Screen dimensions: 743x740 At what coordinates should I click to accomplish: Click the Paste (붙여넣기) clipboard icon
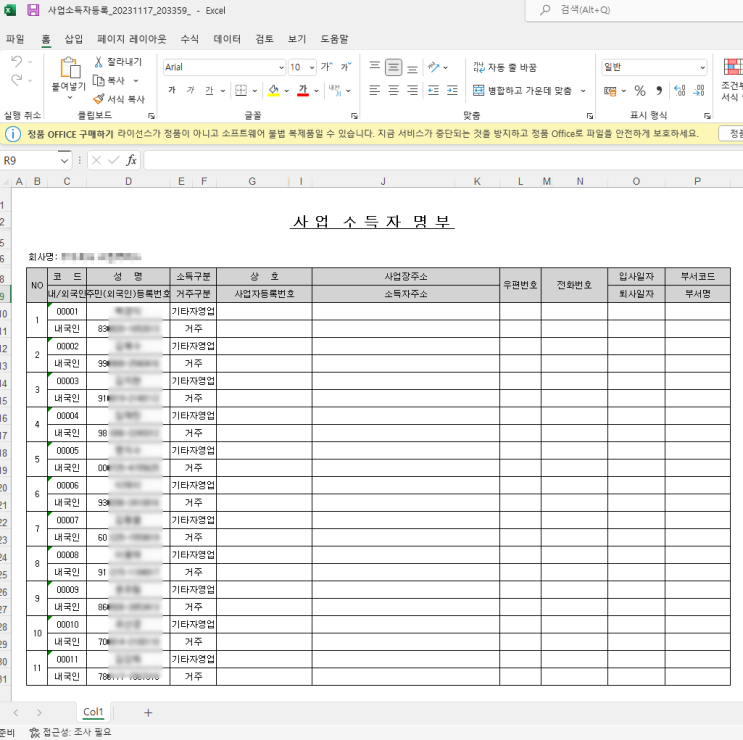point(70,67)
